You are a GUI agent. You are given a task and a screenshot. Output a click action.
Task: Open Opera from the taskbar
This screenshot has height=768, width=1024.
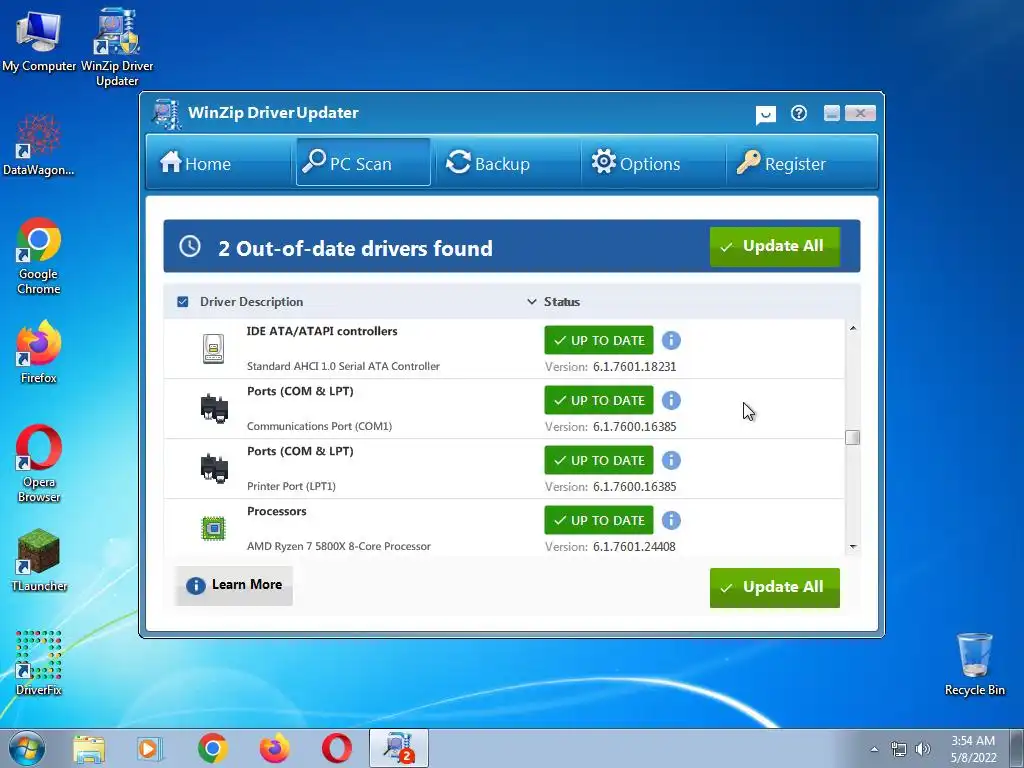336,749
